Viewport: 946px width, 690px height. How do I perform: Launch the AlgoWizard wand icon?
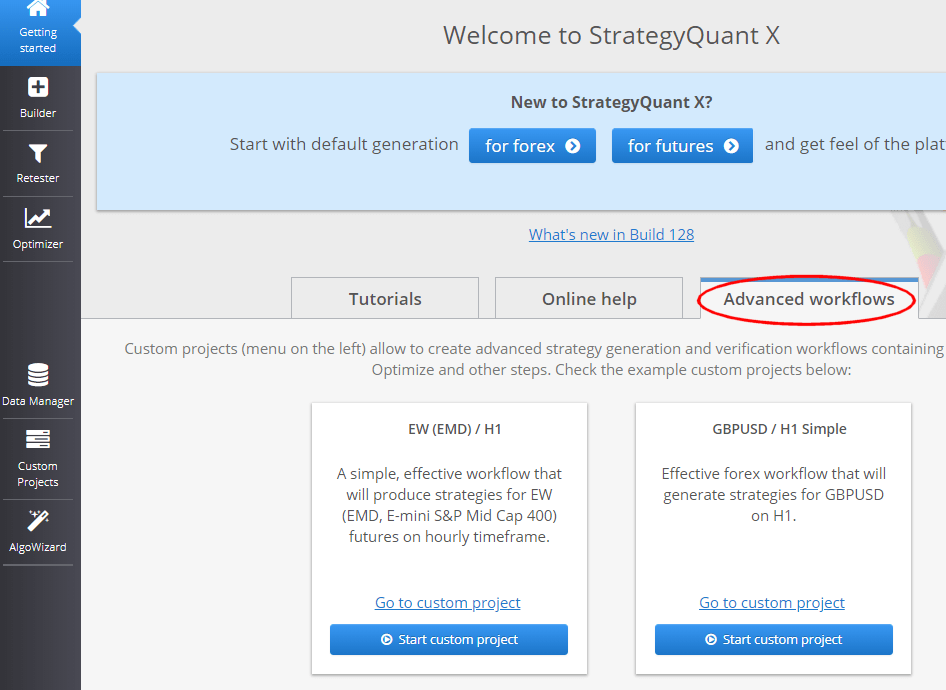[37, 521]
